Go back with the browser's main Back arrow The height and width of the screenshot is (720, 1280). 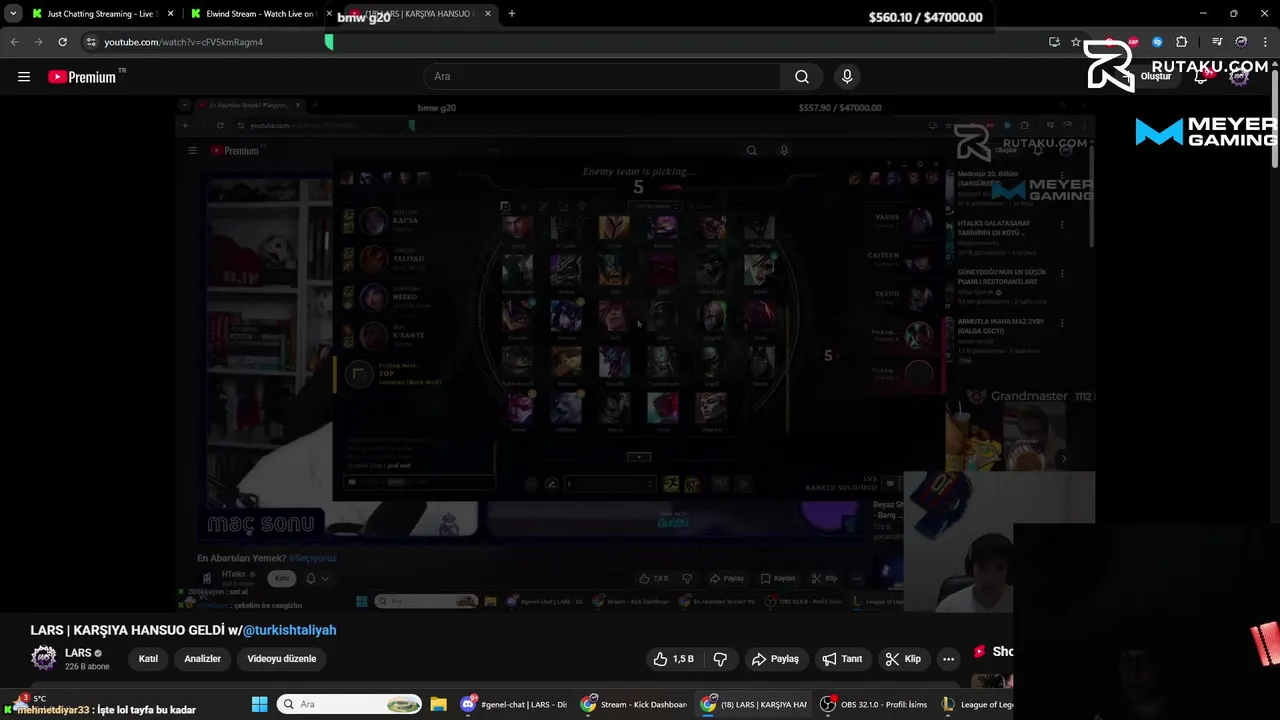point(14,42)
